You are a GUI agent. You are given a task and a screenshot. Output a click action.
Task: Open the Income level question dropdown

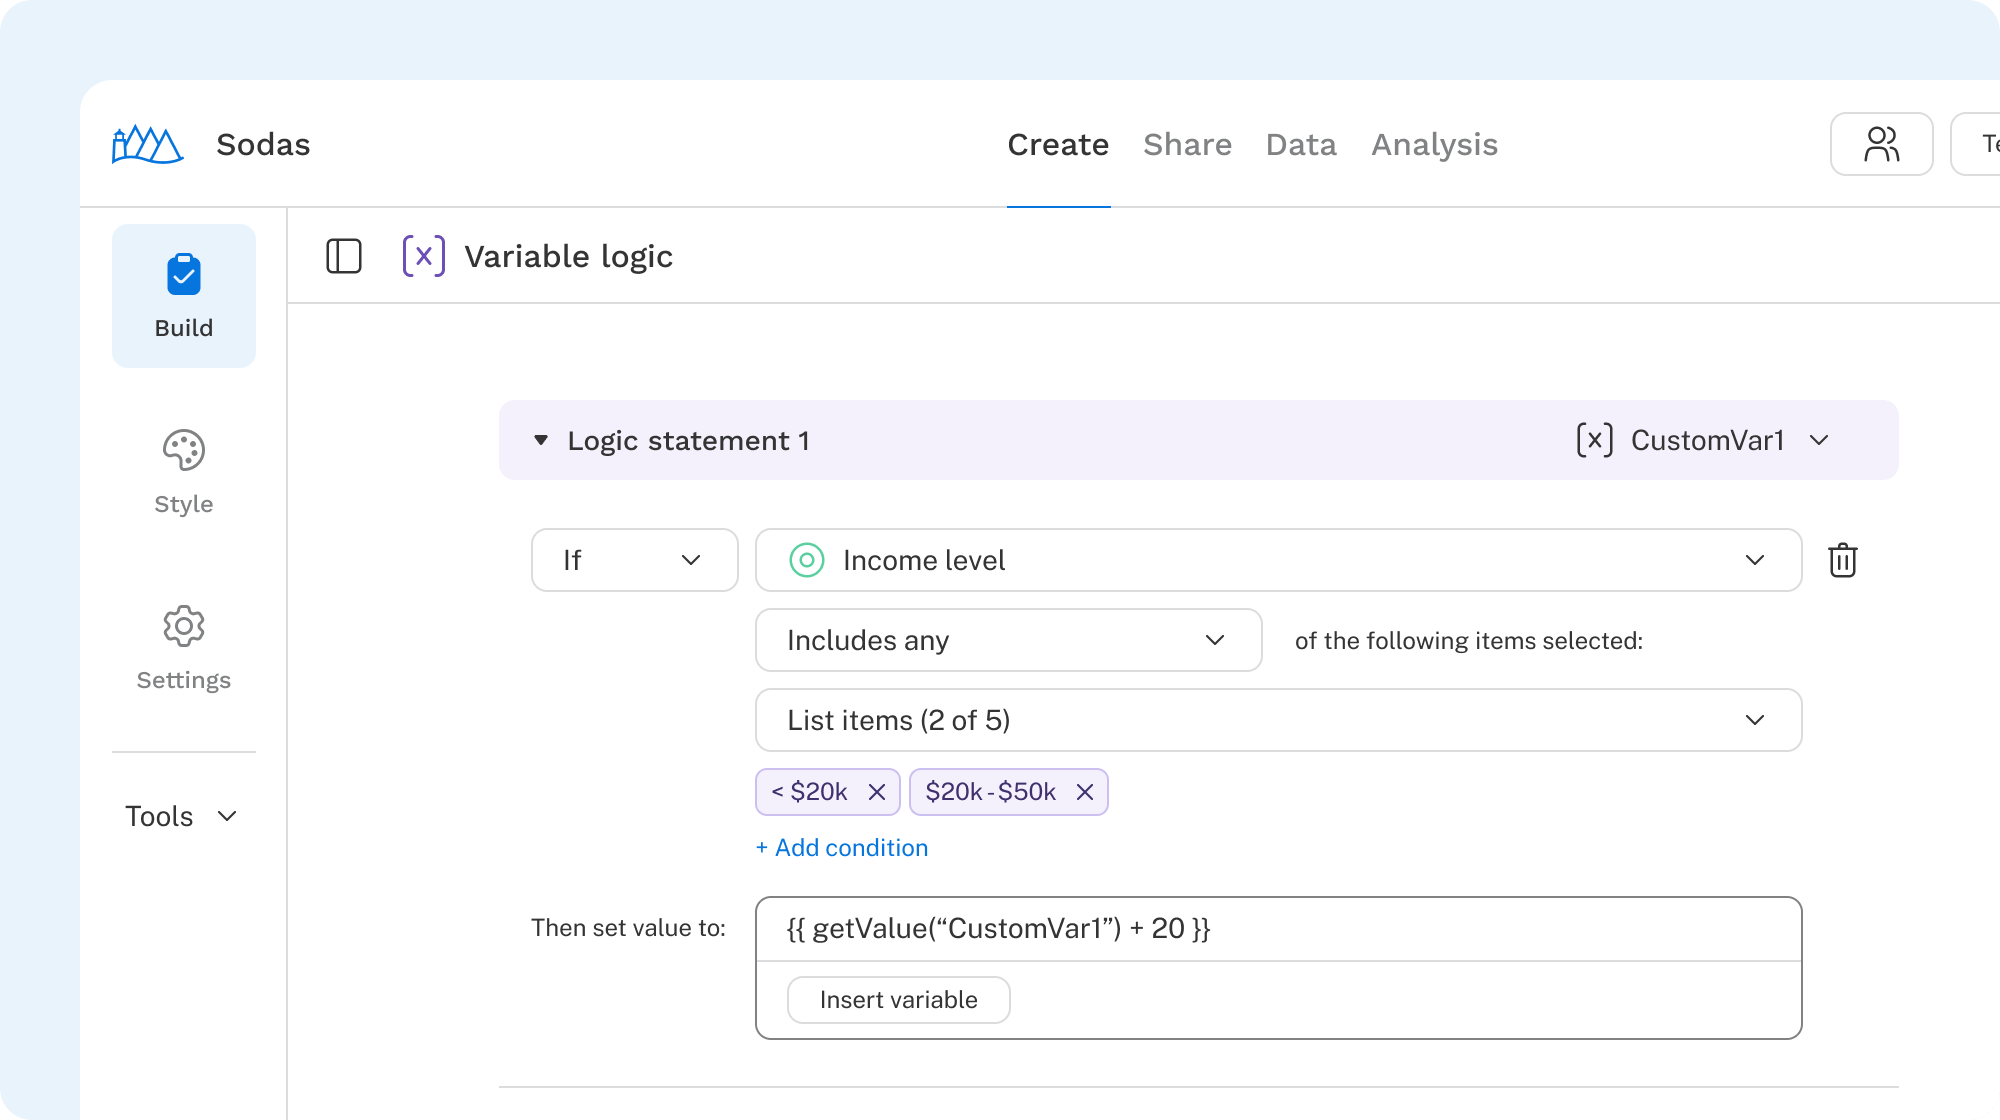point(1279,560)
